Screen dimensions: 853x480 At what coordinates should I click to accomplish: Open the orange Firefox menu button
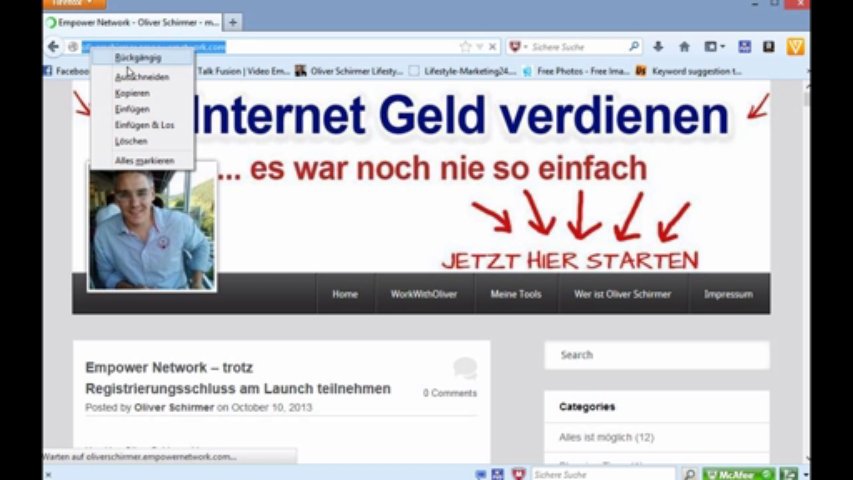75,4
